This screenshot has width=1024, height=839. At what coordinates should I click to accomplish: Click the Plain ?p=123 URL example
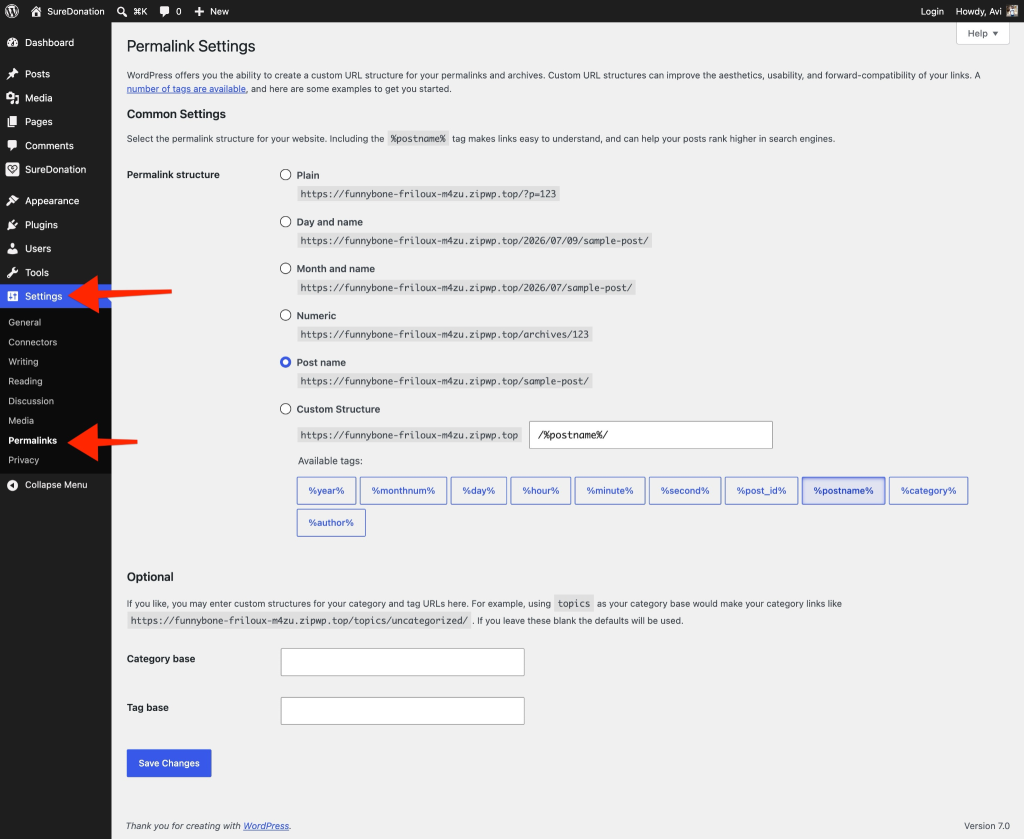(428, 194)
